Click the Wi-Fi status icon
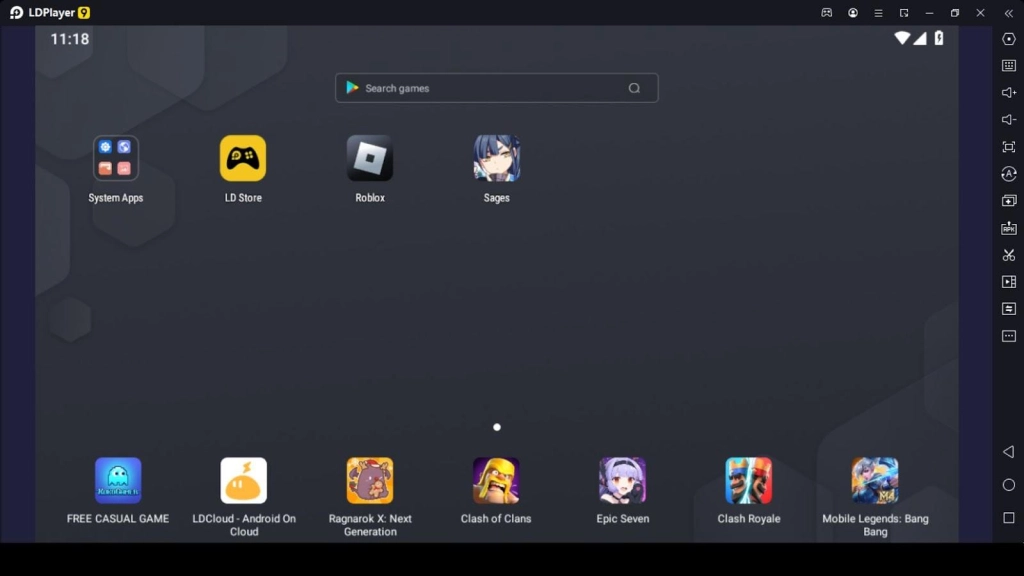Screen dimensions: 1024x576 coord(902,39)
